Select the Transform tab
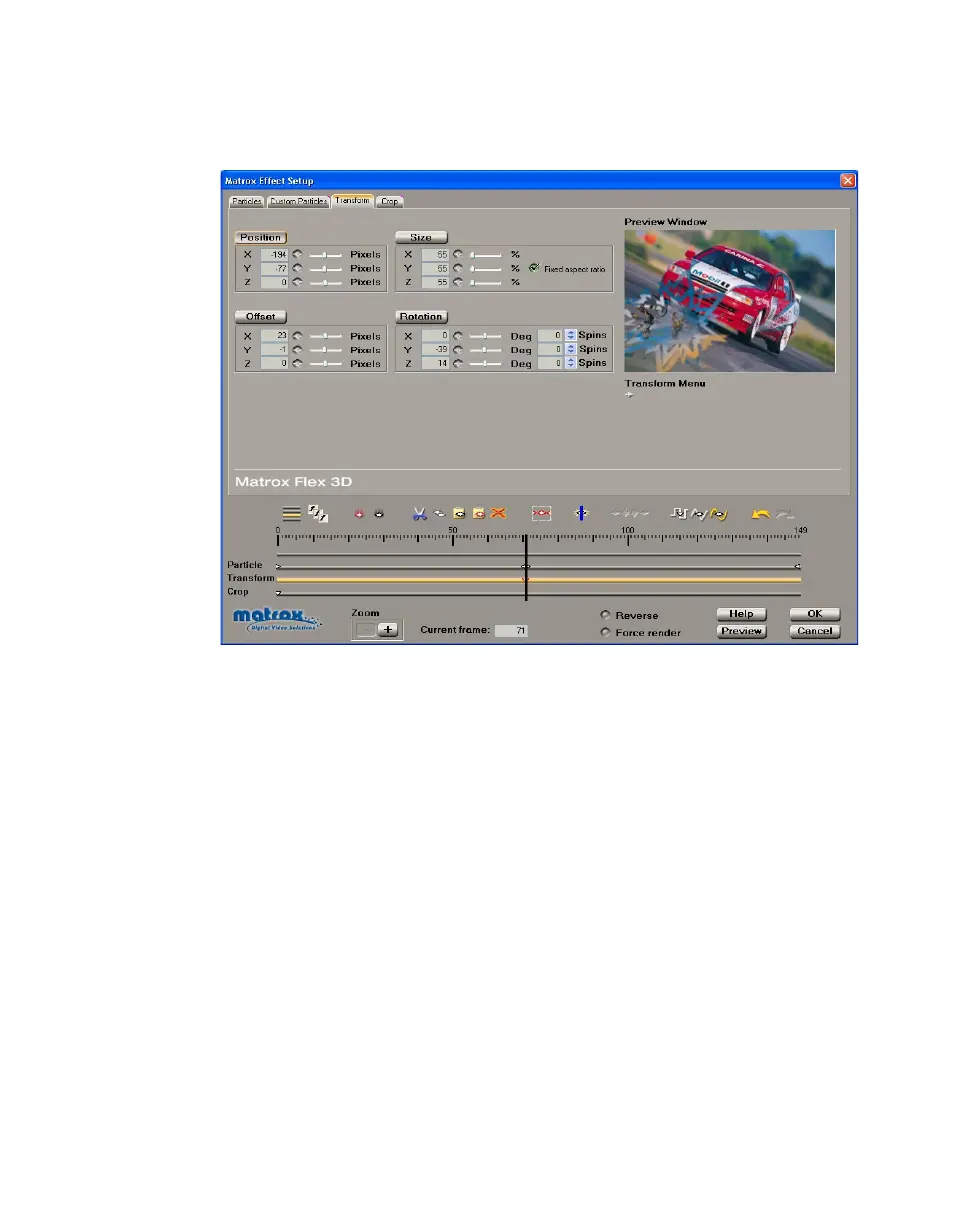Screen dimensions: 972x1224 [352, 201]
